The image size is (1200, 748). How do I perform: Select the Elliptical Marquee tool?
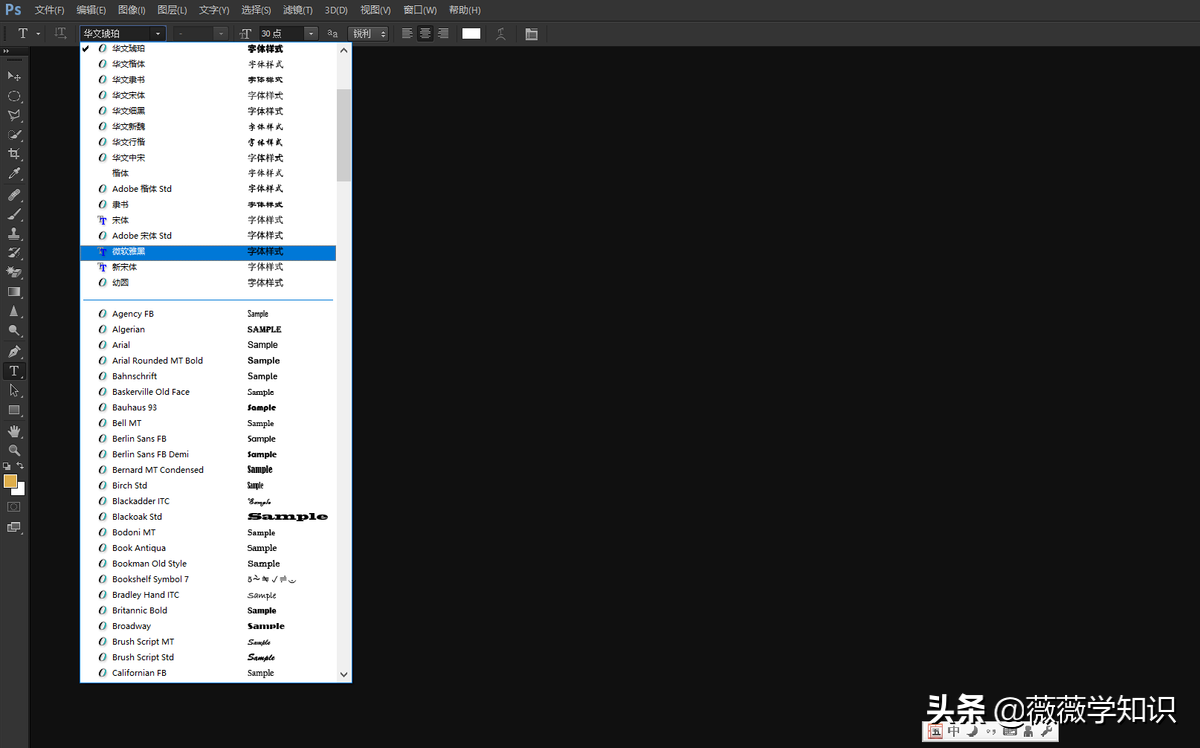point(14,96)
